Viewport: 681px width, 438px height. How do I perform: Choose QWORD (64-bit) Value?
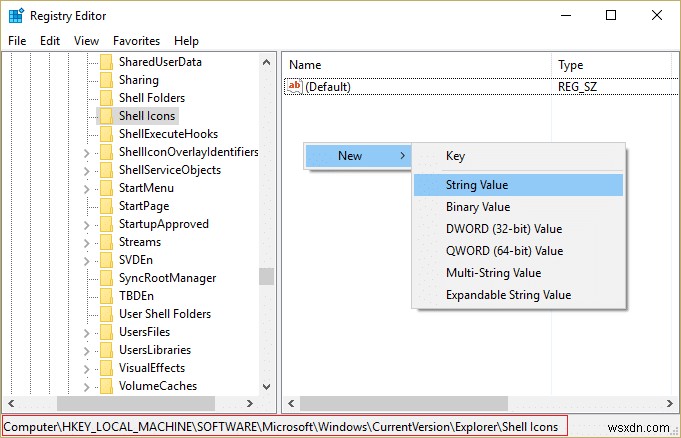(518, 251)
